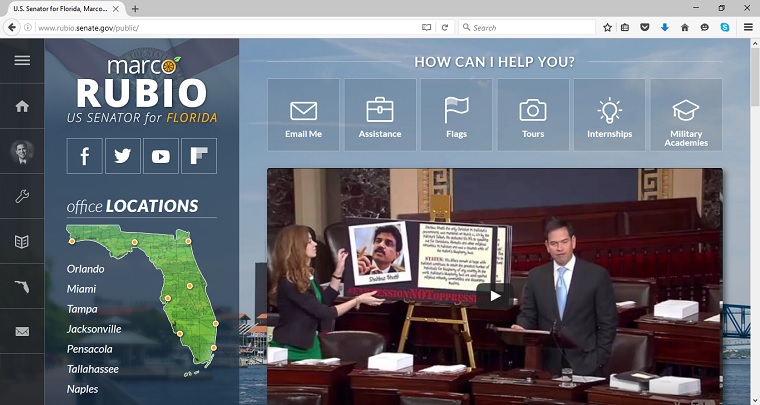The width and height of the screenshot is (760, 405).
Task: Save page to Pocket
Action: tap(645, 28)
